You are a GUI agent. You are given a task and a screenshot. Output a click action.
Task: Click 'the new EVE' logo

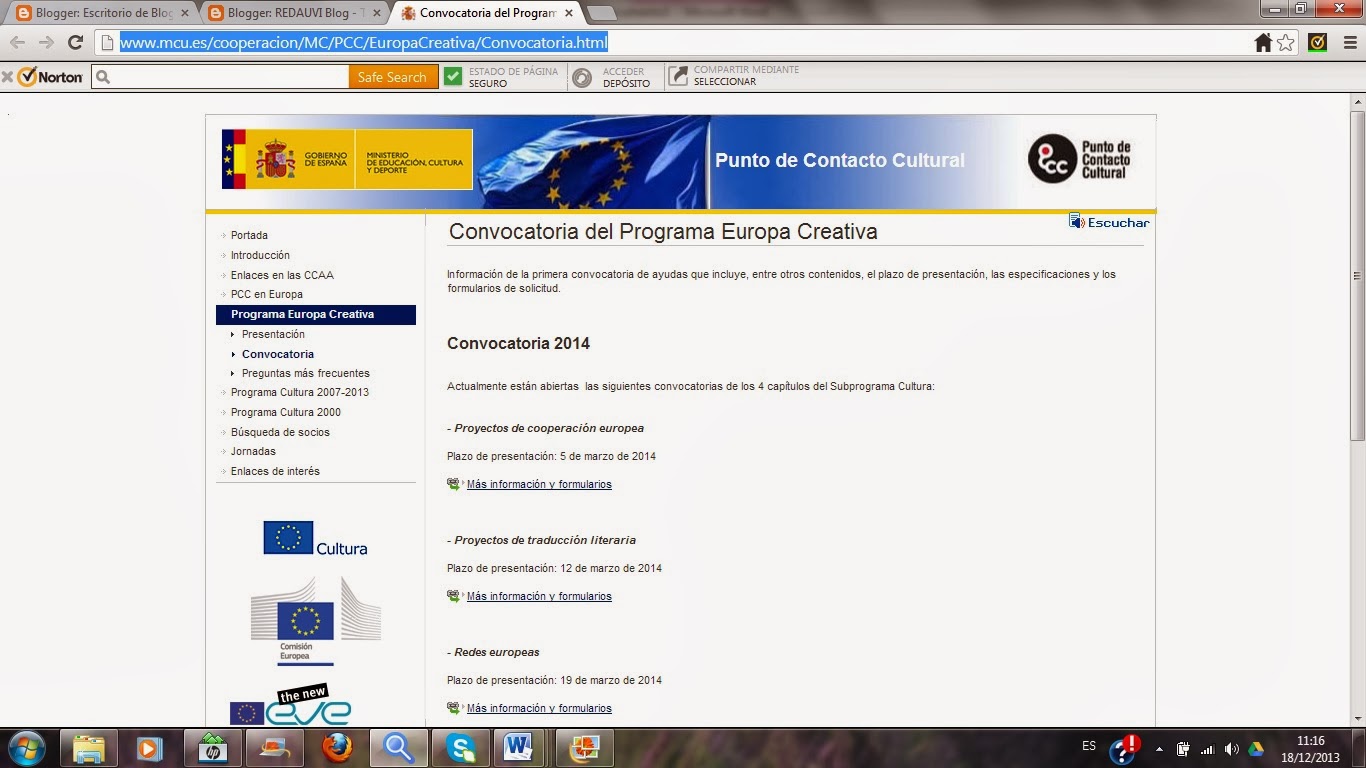tap(291, 704)
